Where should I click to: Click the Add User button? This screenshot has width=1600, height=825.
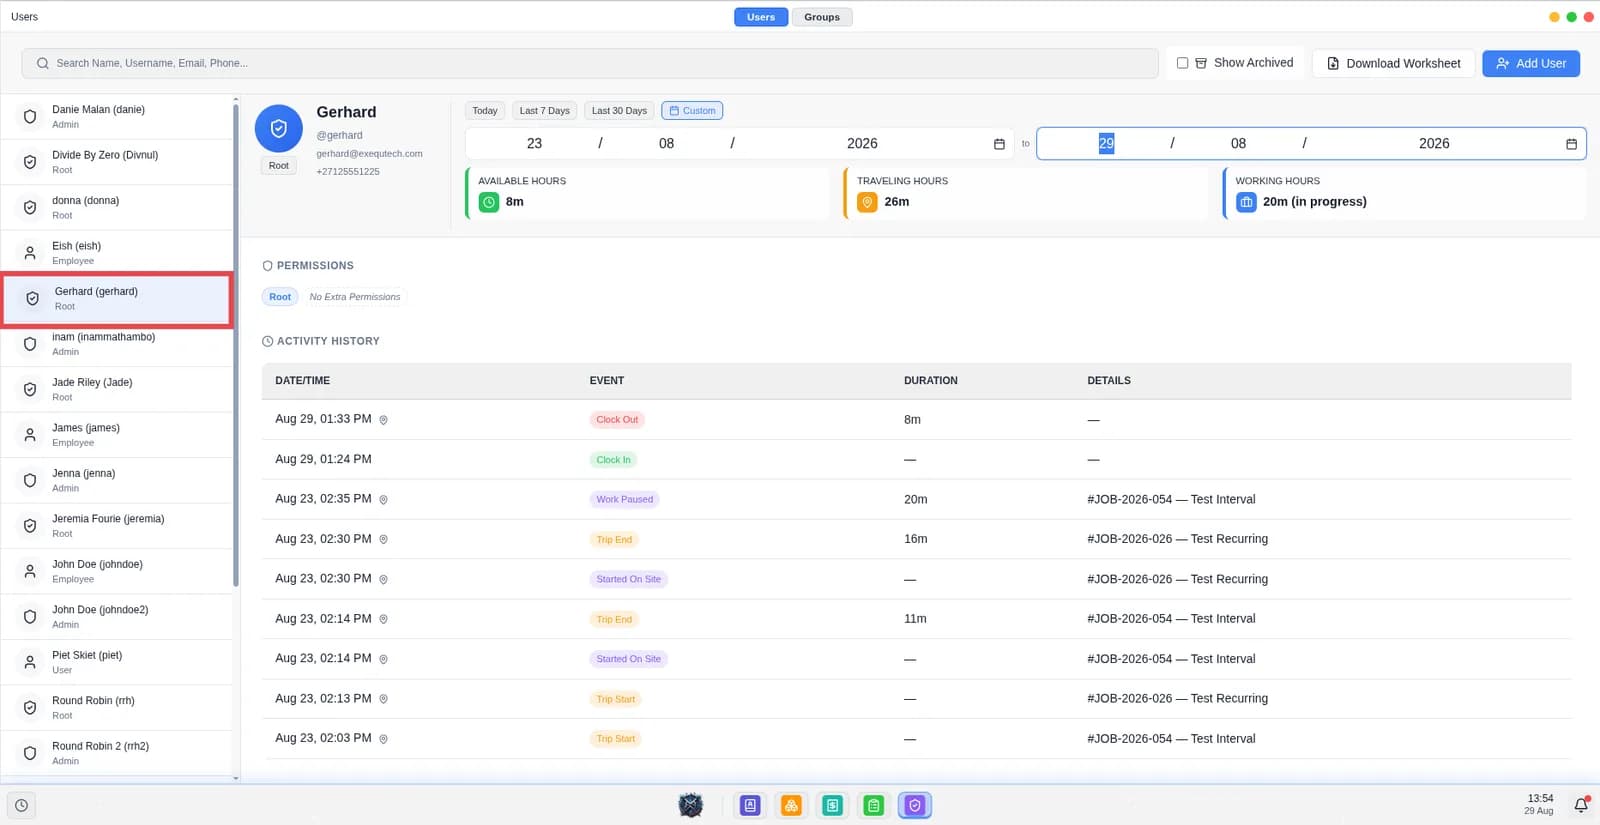pos(1531,63)
